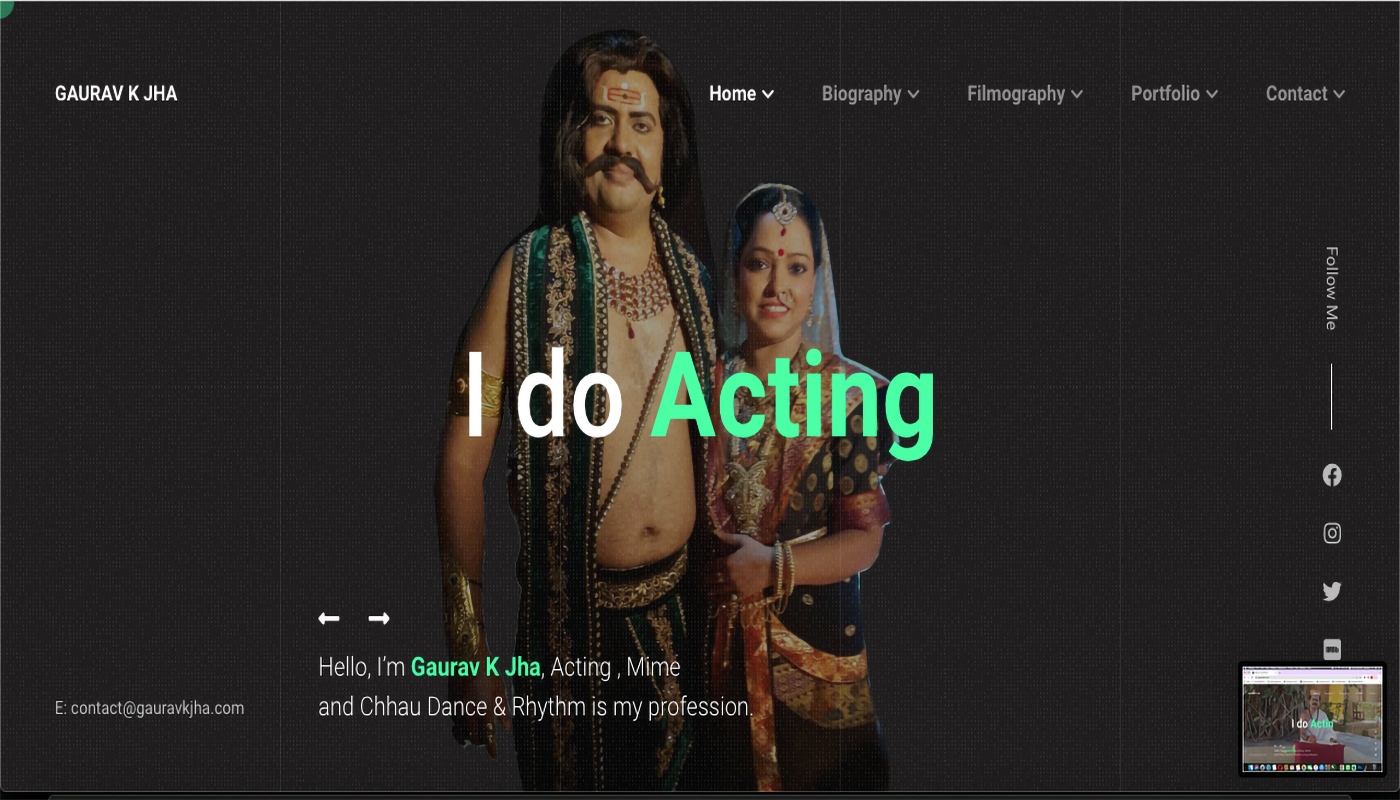The height and width of the screenshot is (800, 1400).
Task: Select the Home menu item
Action: pos(732,93)
